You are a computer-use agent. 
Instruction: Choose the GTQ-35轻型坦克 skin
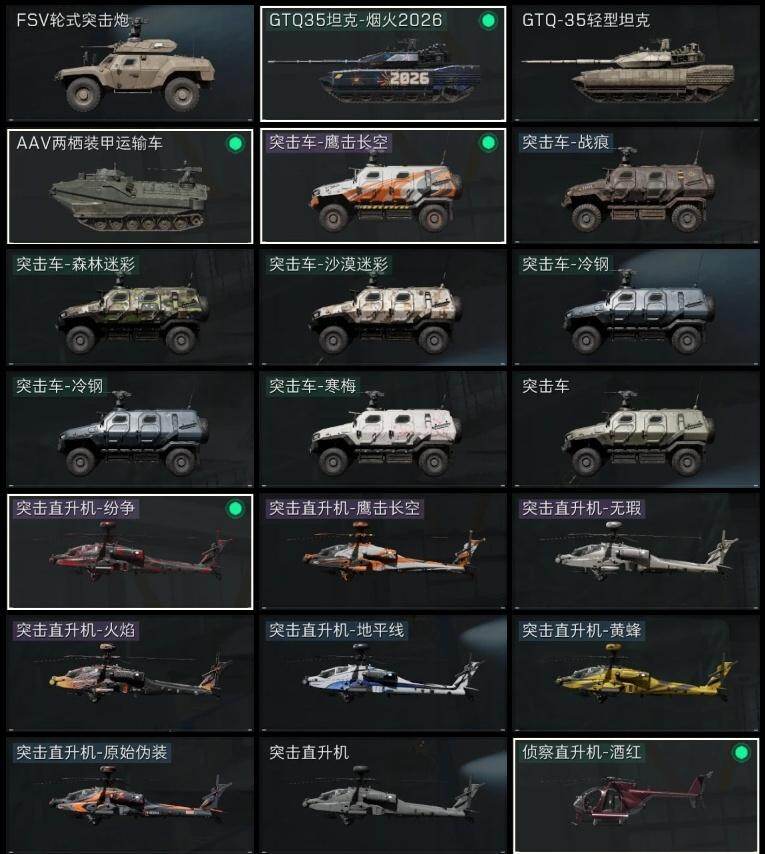click(x=636, y=64)
